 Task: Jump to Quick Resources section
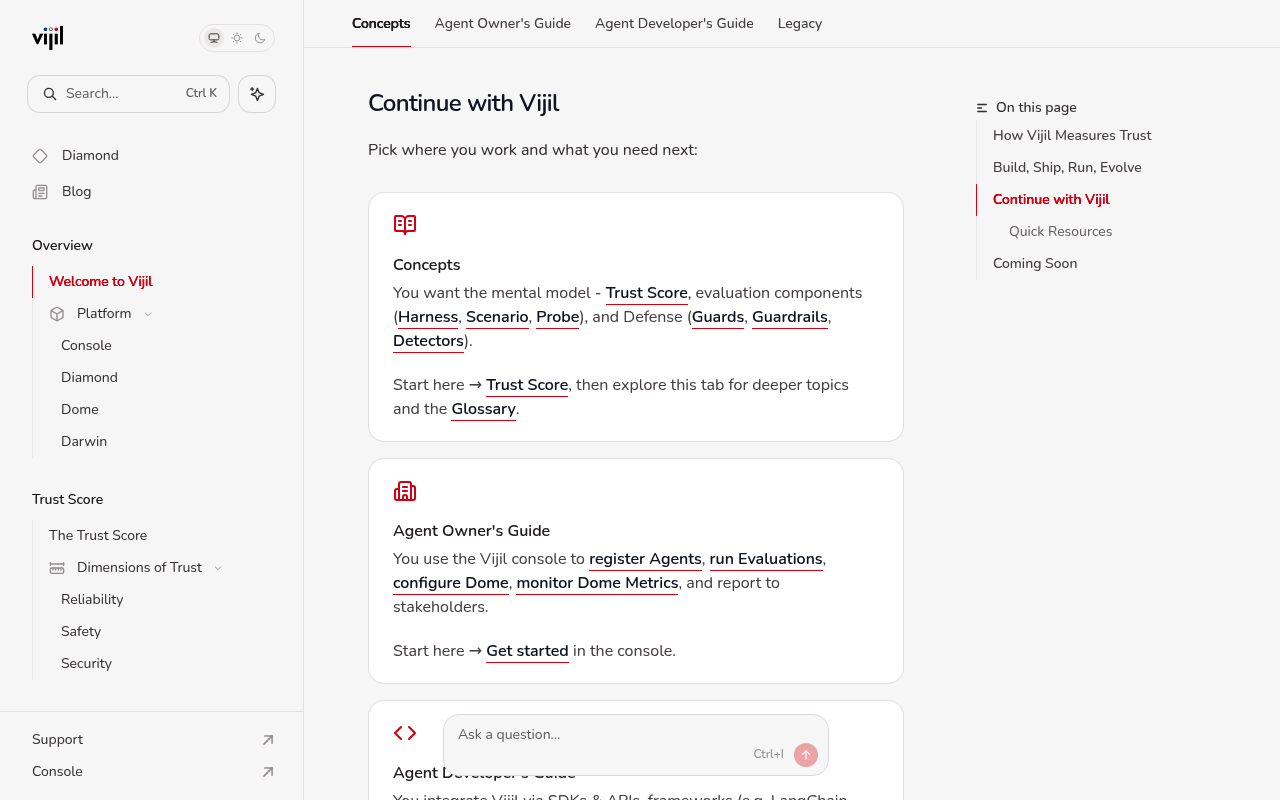coord(1060,232)
